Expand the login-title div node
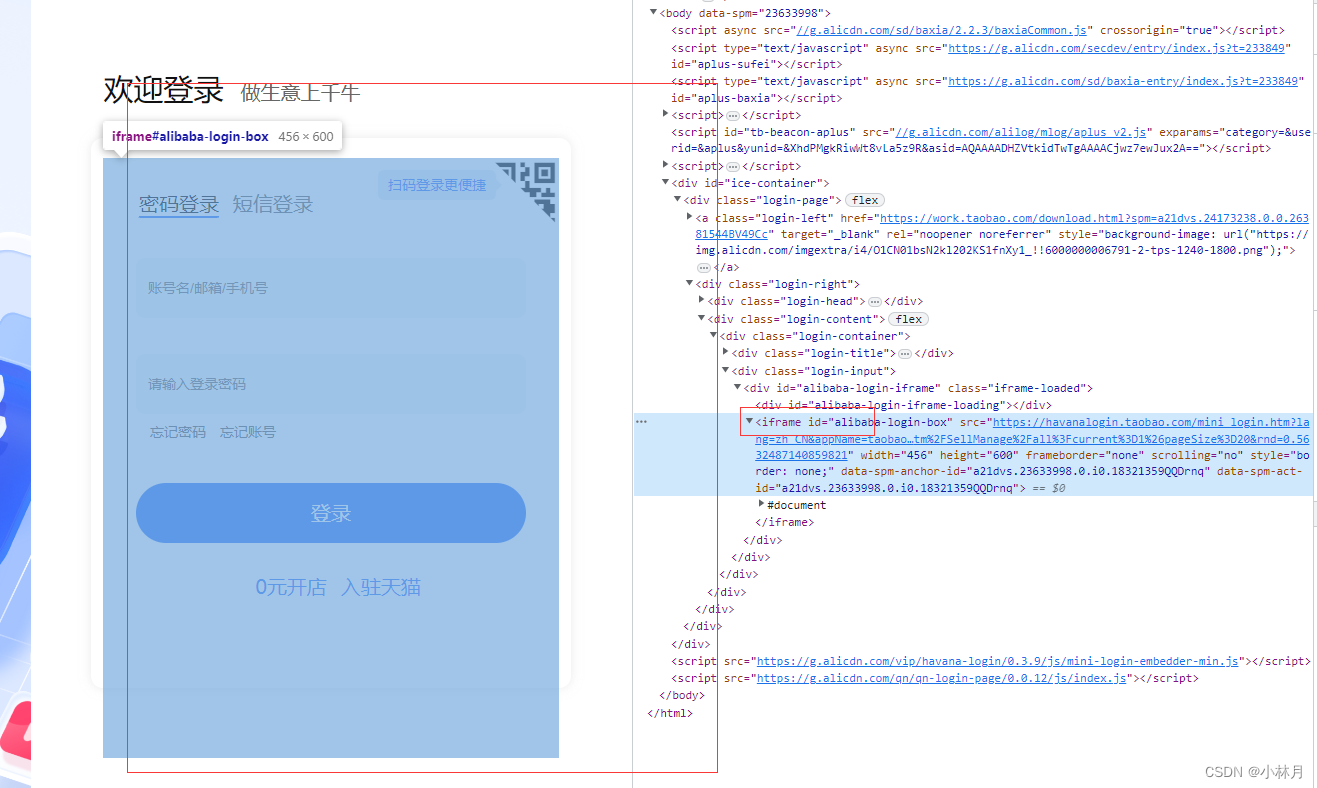1317x788 pixels. click(726, 353)
